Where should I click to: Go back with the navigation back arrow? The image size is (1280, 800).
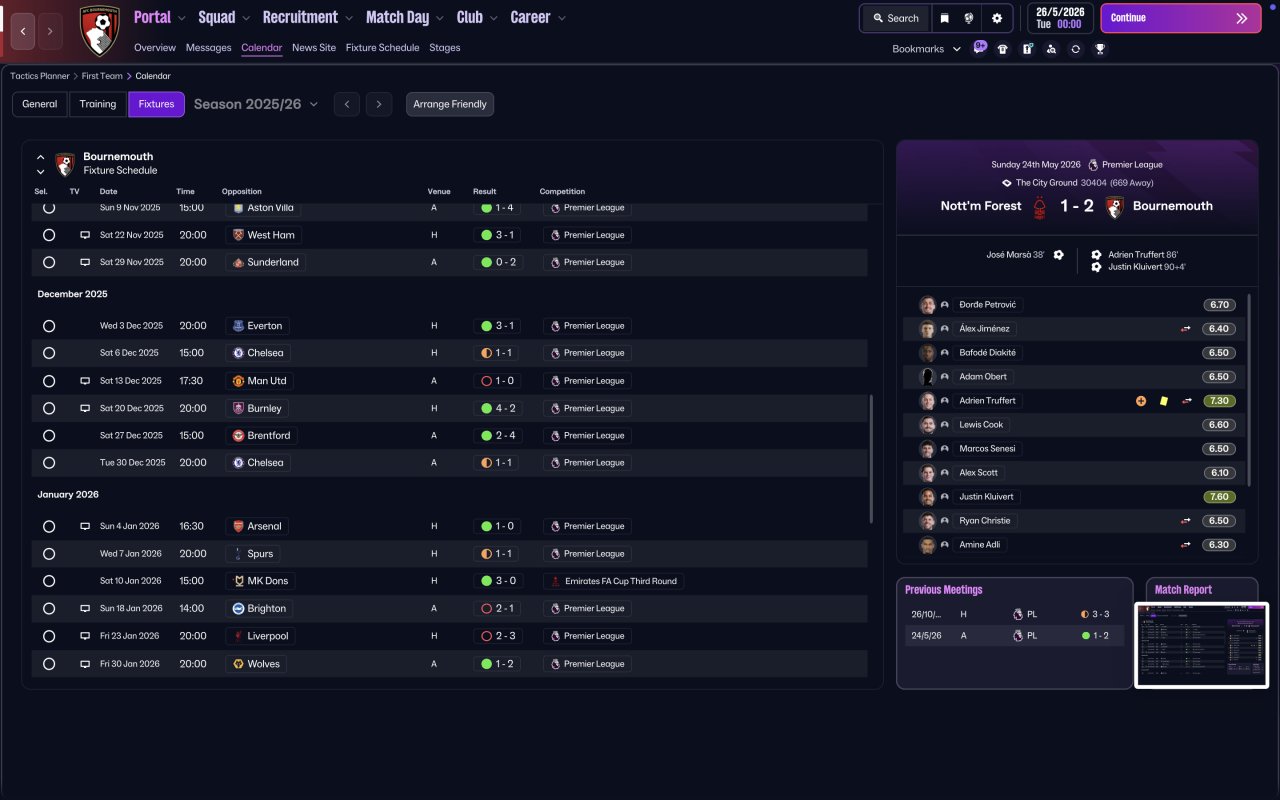pyautogui.click(x=23, y=31)
